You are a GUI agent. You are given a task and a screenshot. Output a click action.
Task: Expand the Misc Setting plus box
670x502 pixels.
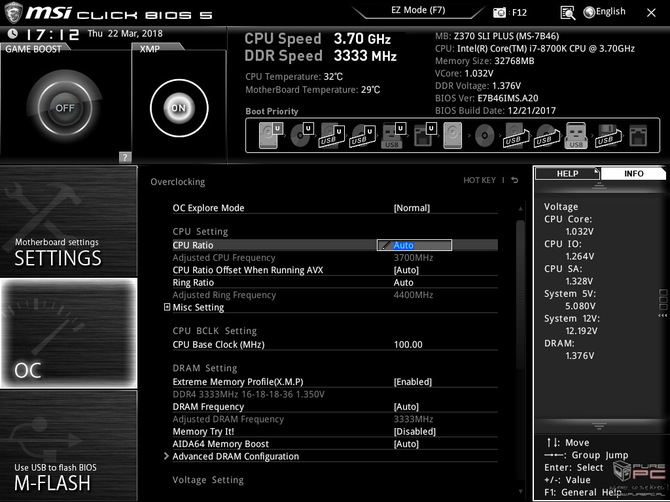[167, 307]
